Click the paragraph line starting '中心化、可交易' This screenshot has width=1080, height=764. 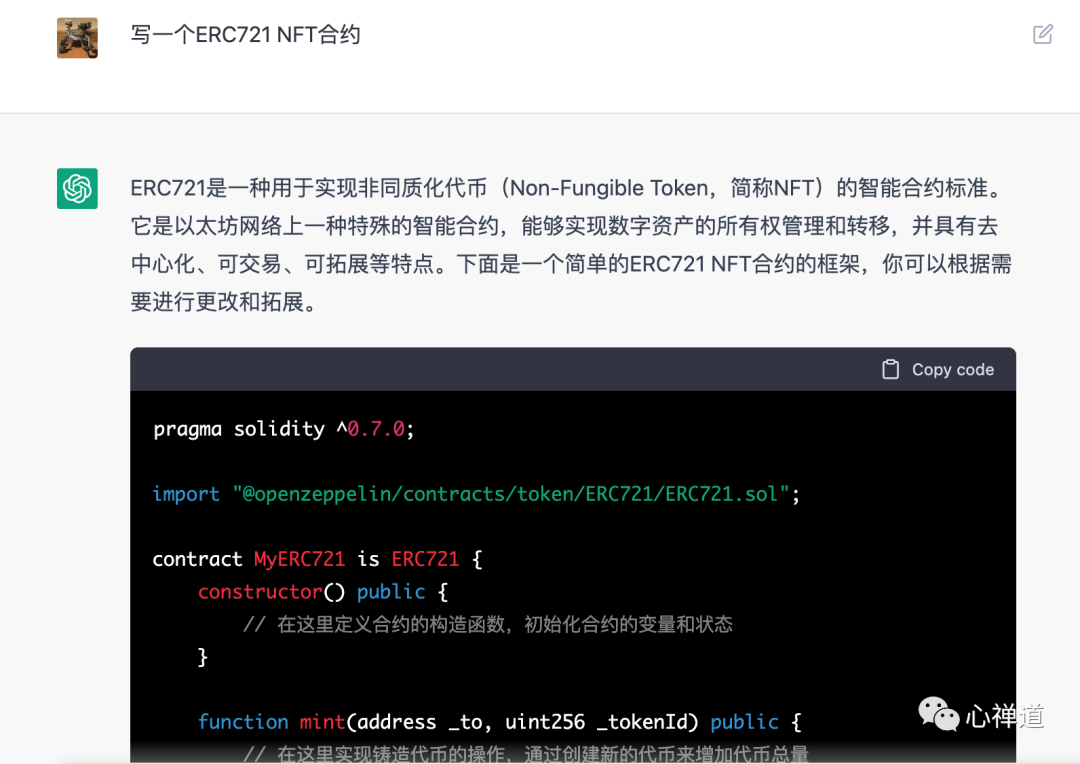(571, 264)
